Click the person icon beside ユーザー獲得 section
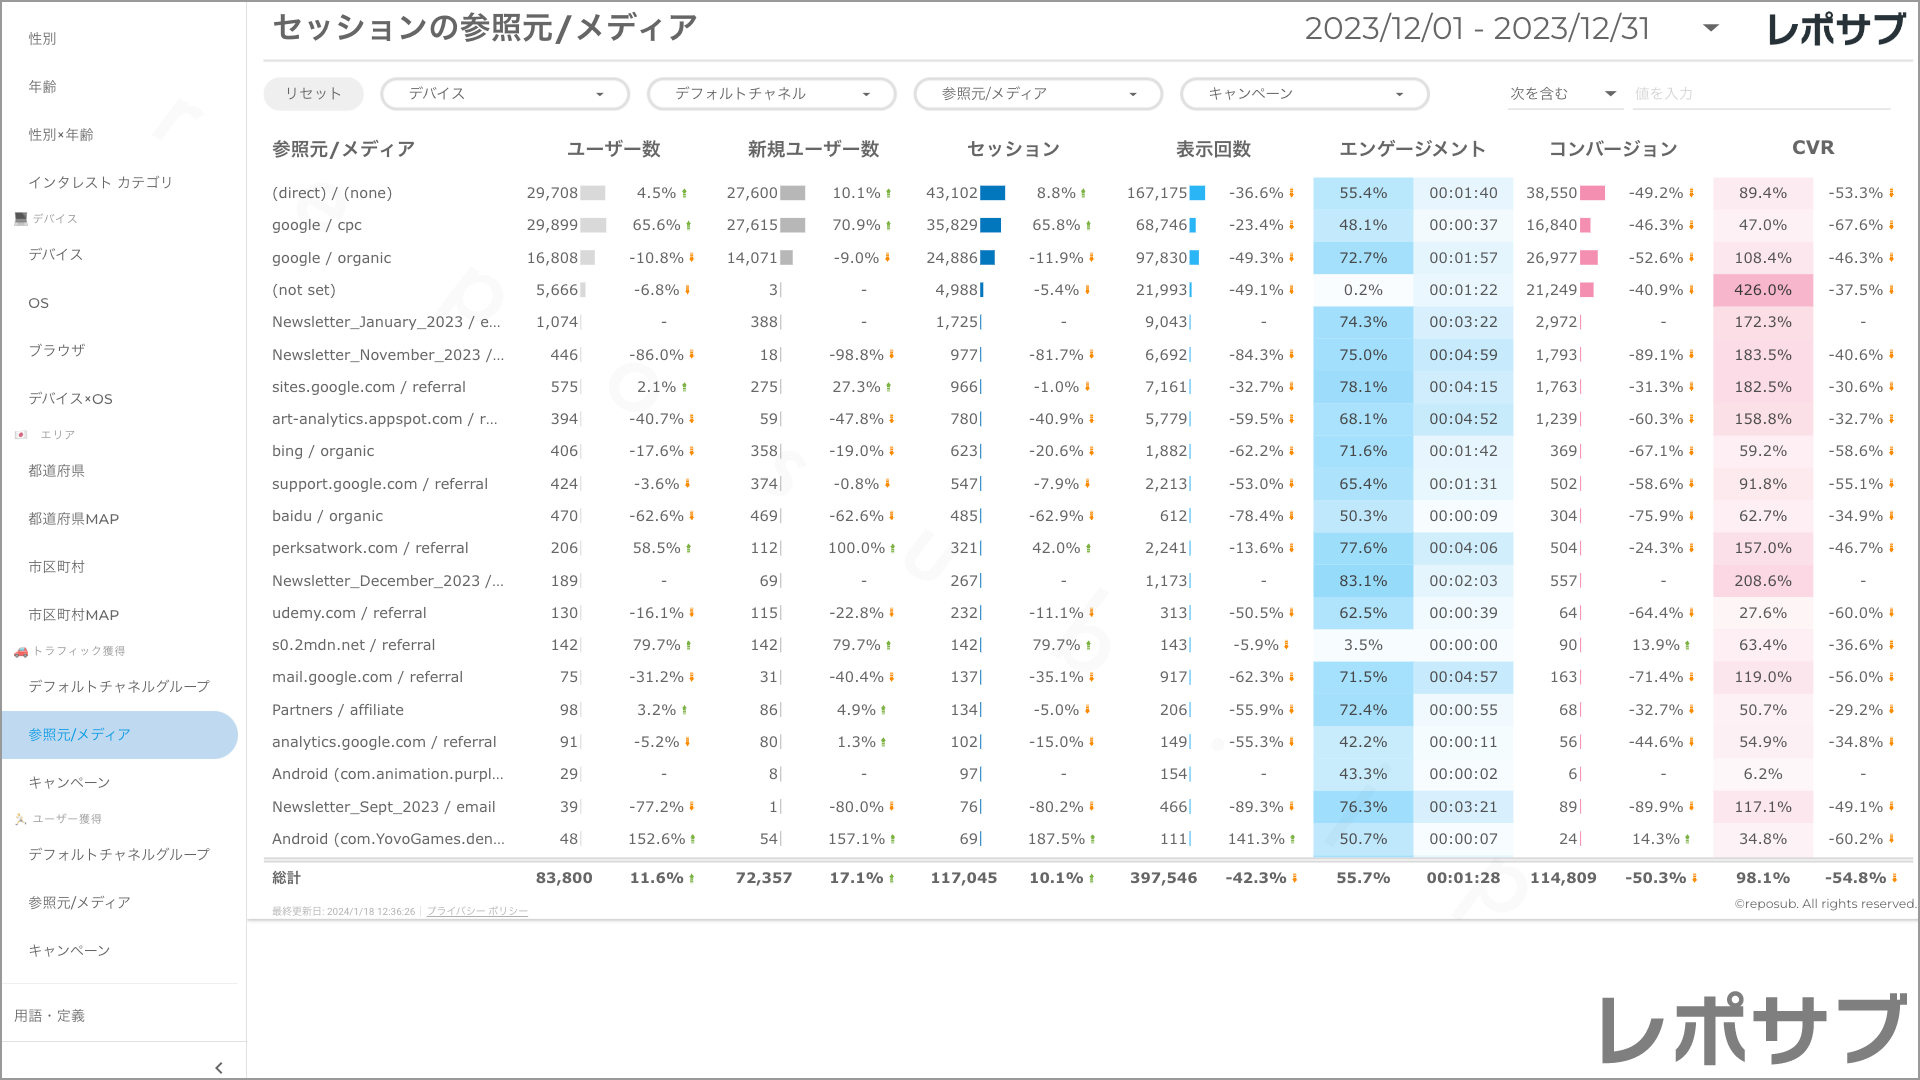1920x1080 pixels. point(21,819)
